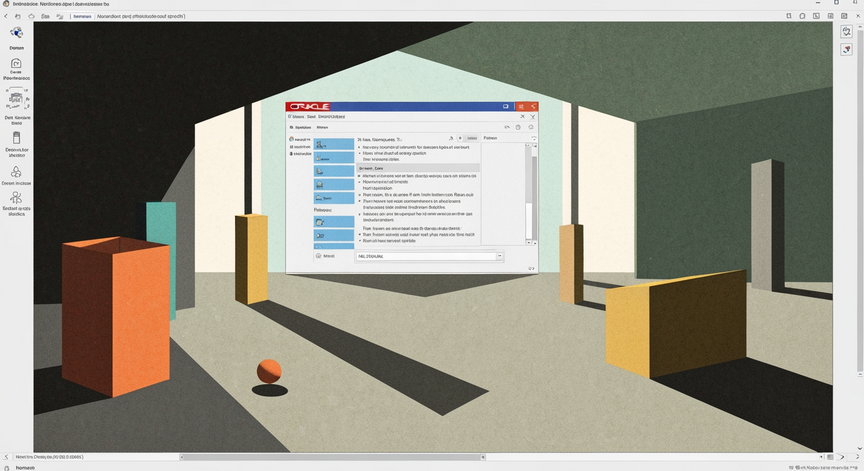Expand the right pane header corner icon in dialog

point(533,138)
